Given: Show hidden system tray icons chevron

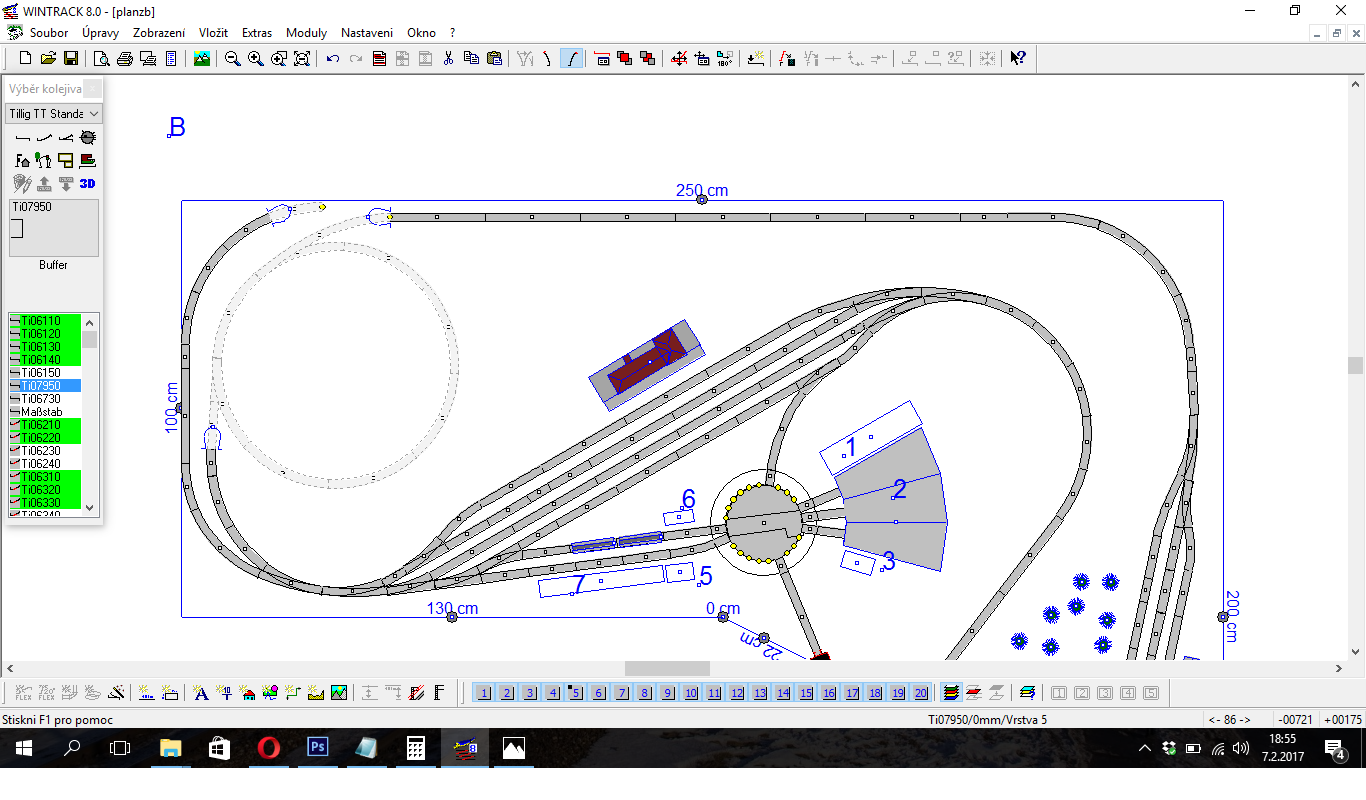Looking at the screenshot, I should point(1145,748).
